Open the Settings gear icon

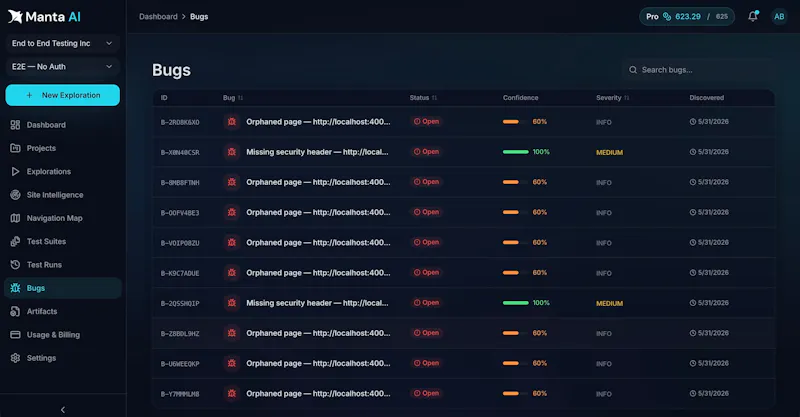[15, 358]
